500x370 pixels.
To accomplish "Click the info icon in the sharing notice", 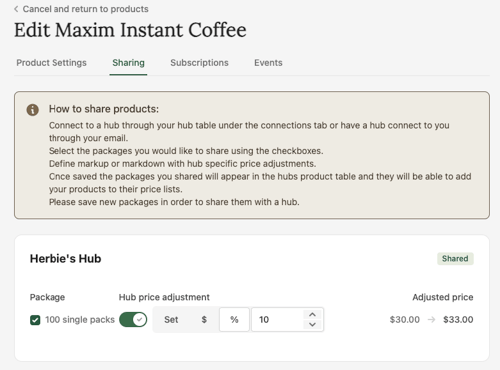I will (x=33, y=110).
